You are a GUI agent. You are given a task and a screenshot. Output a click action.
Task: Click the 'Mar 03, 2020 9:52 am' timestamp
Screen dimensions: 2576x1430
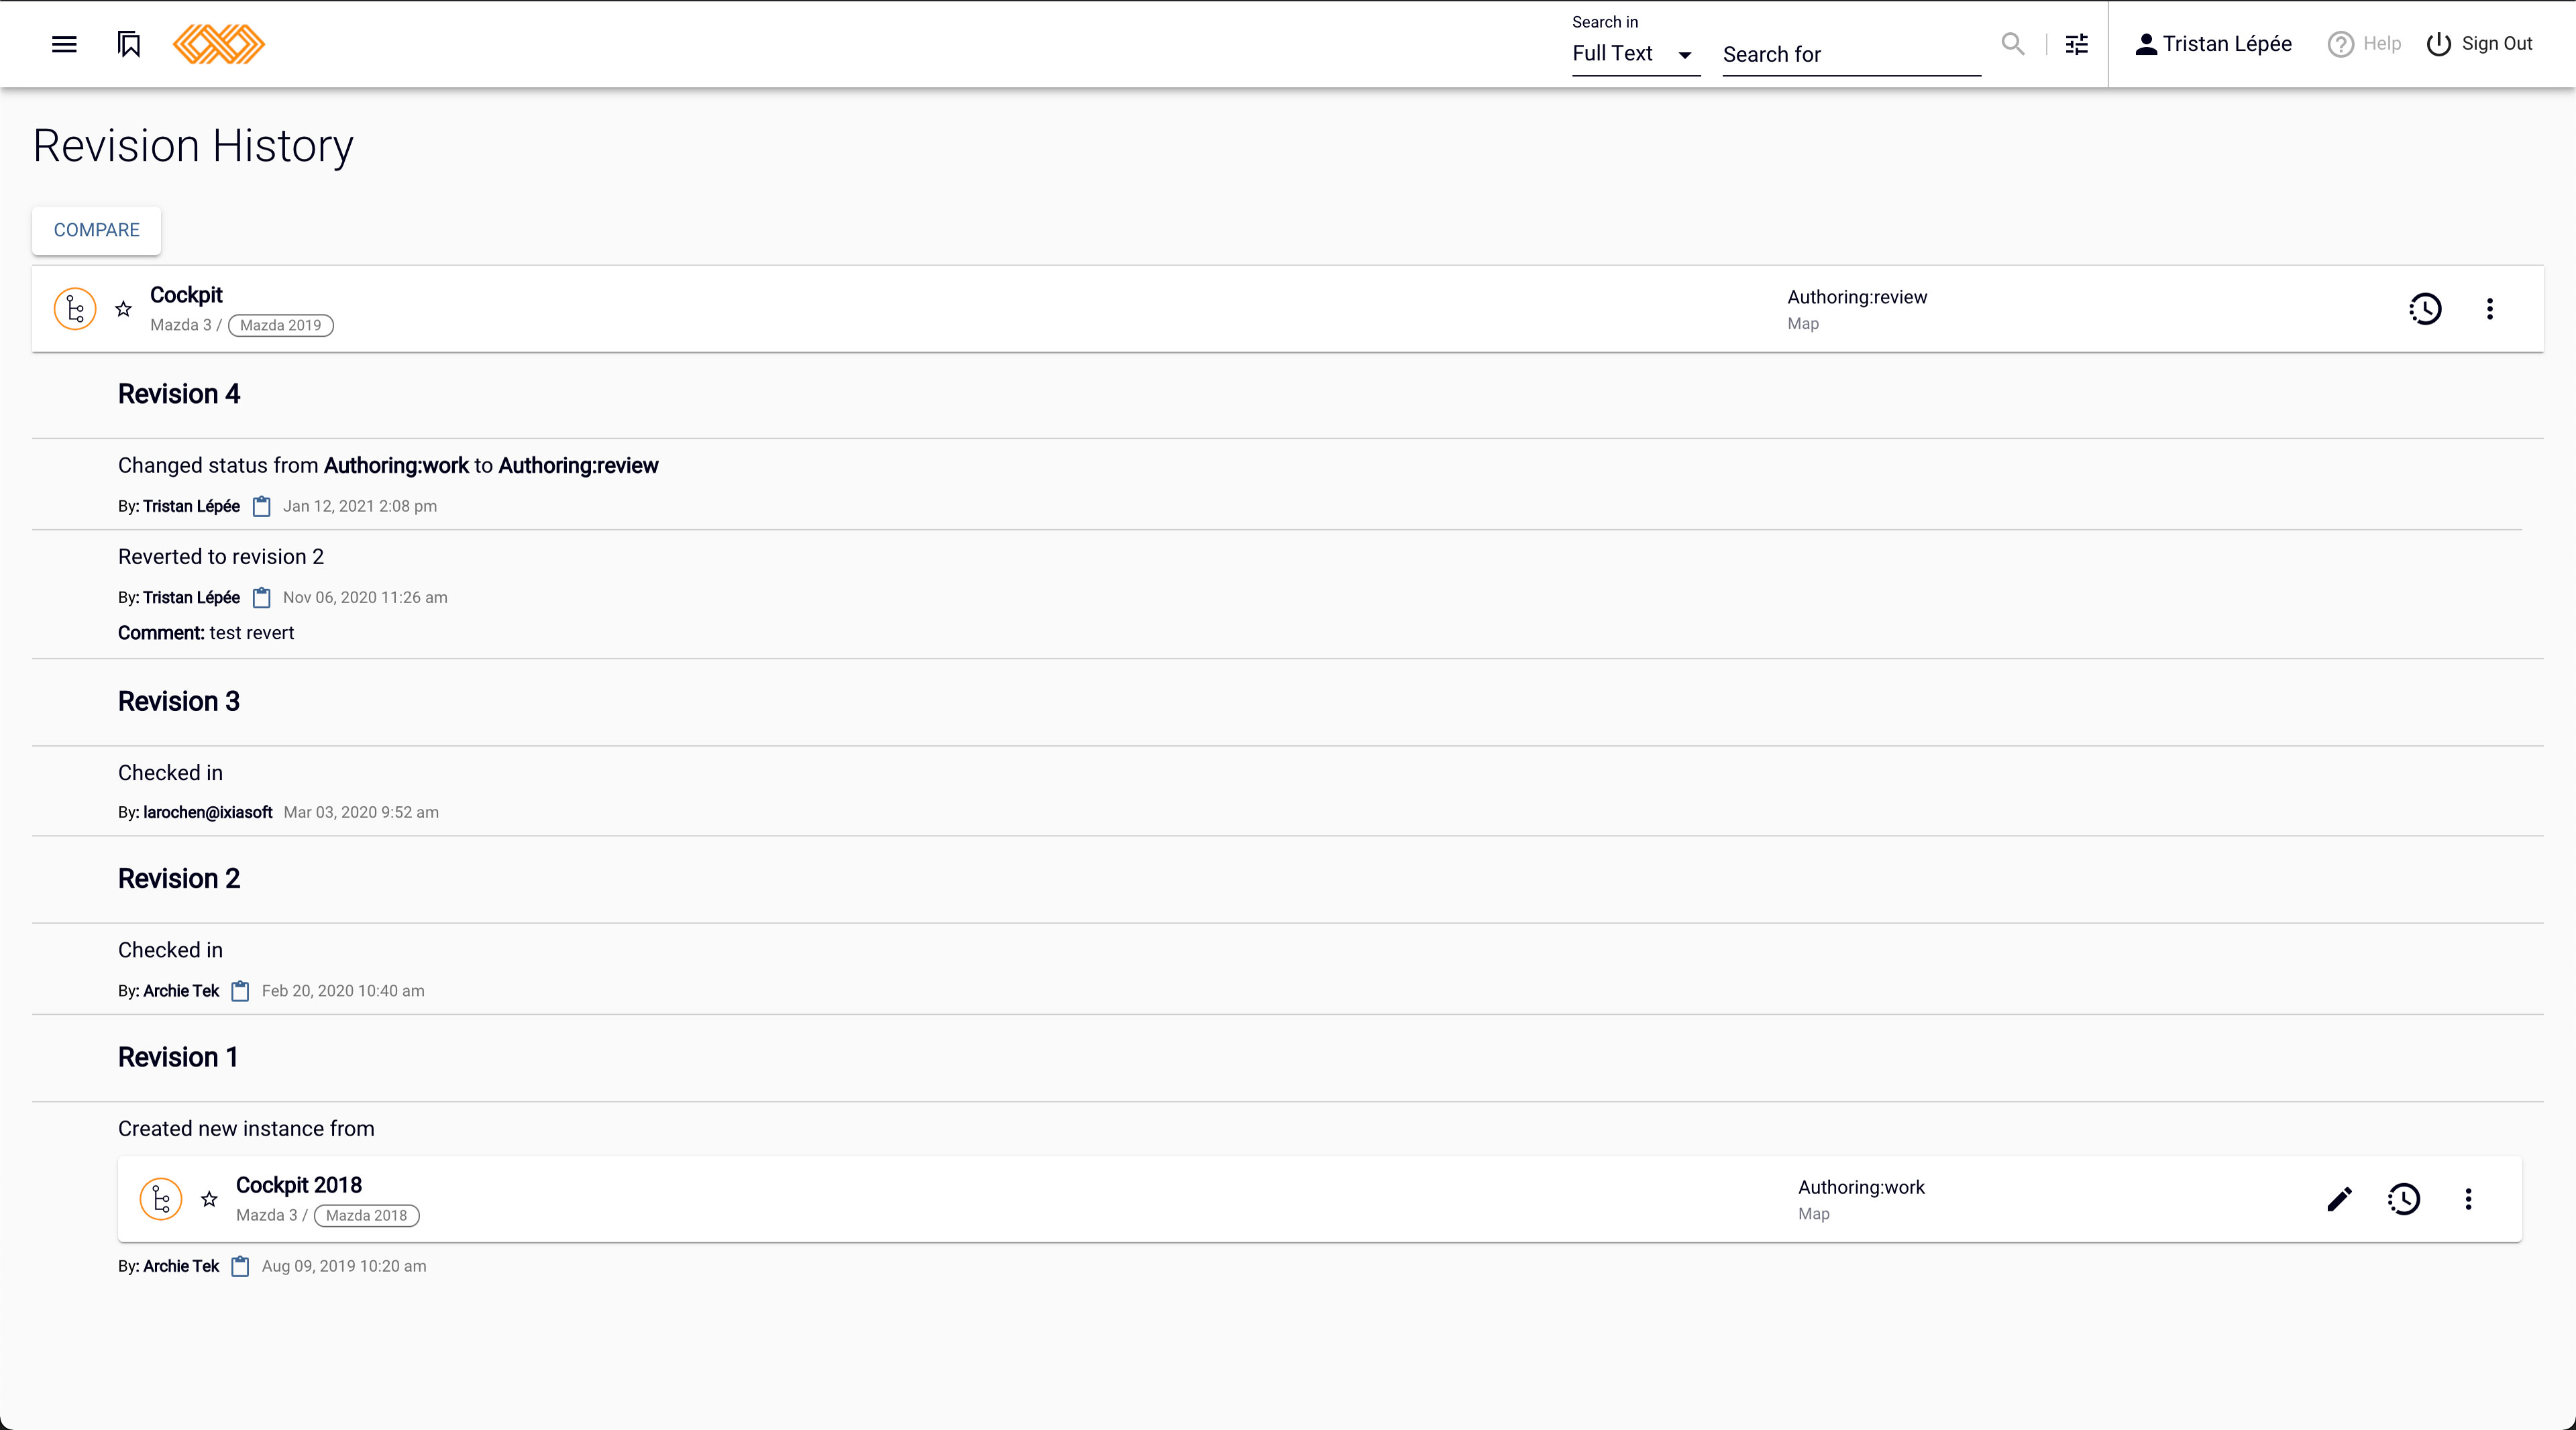[361, 812]
